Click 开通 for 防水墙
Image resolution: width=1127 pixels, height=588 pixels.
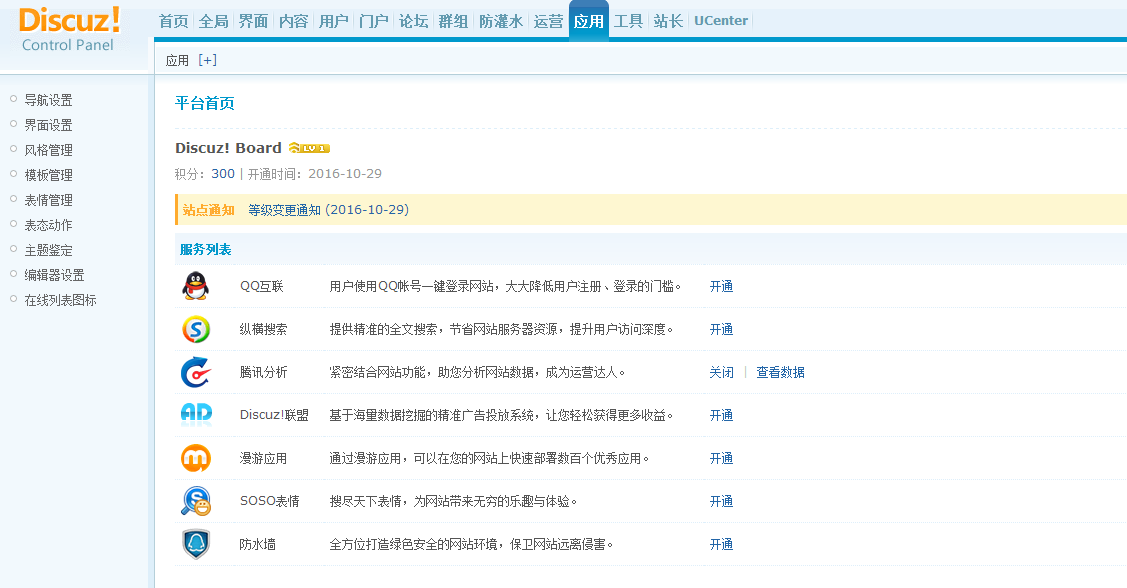[721, 544]
